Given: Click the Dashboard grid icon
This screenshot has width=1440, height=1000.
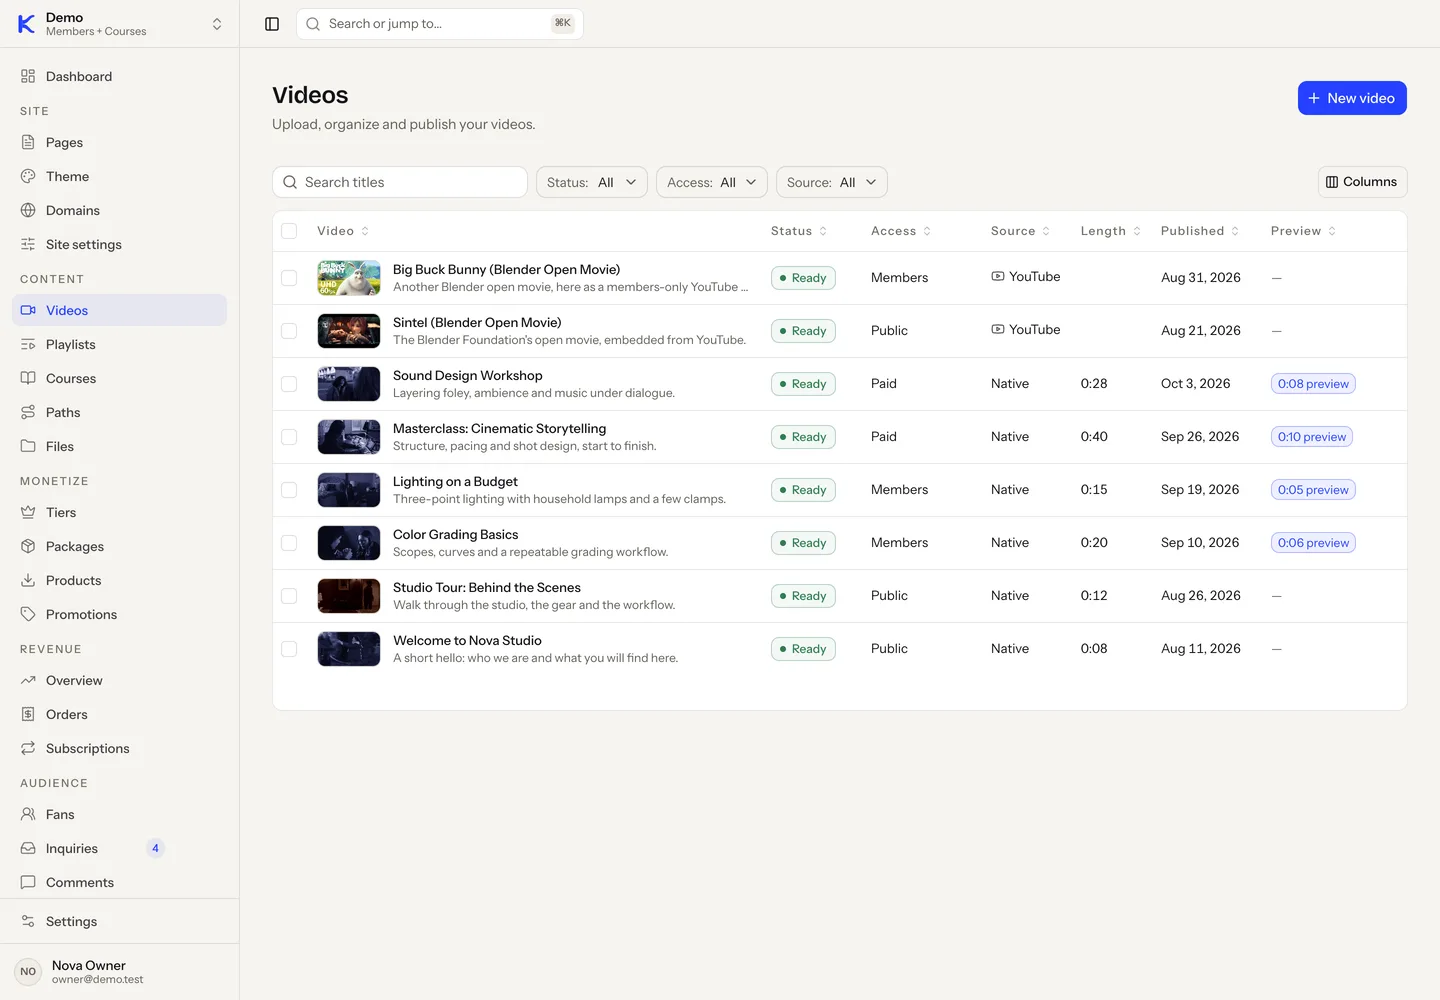Looking at the screenshot, I should coord(28,76).
